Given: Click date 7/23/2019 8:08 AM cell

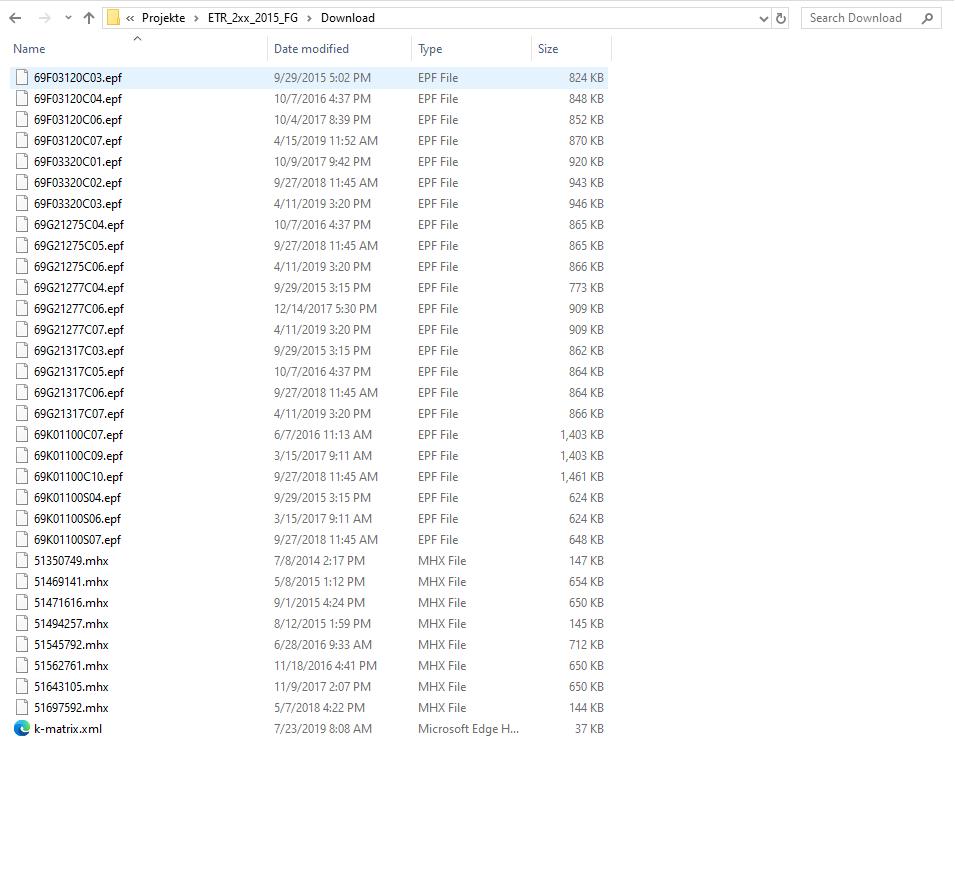Looking at the screenshot, I should pos(323,729).
